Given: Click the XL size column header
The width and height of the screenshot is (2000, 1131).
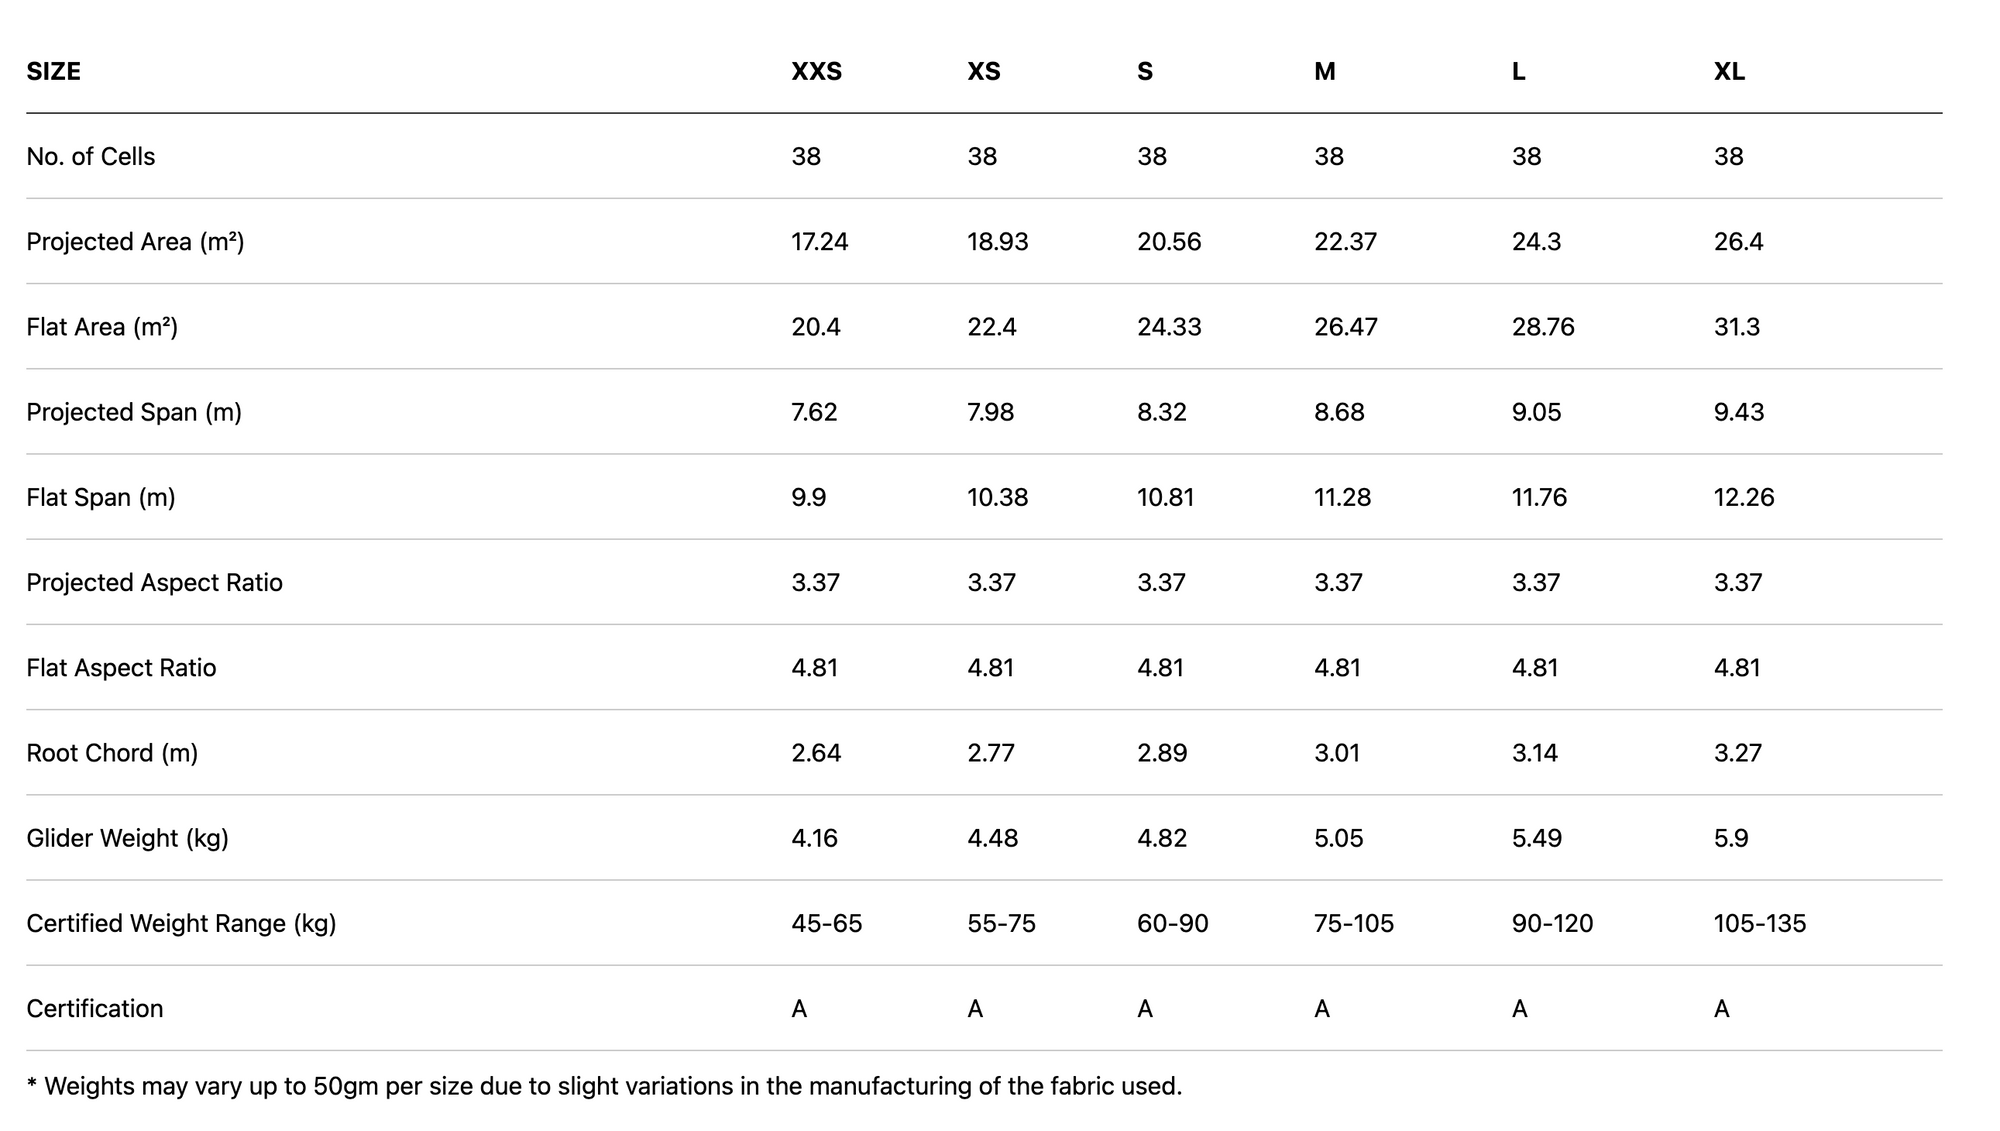Looking at the screenshot, I should (x=1729, y=71).
